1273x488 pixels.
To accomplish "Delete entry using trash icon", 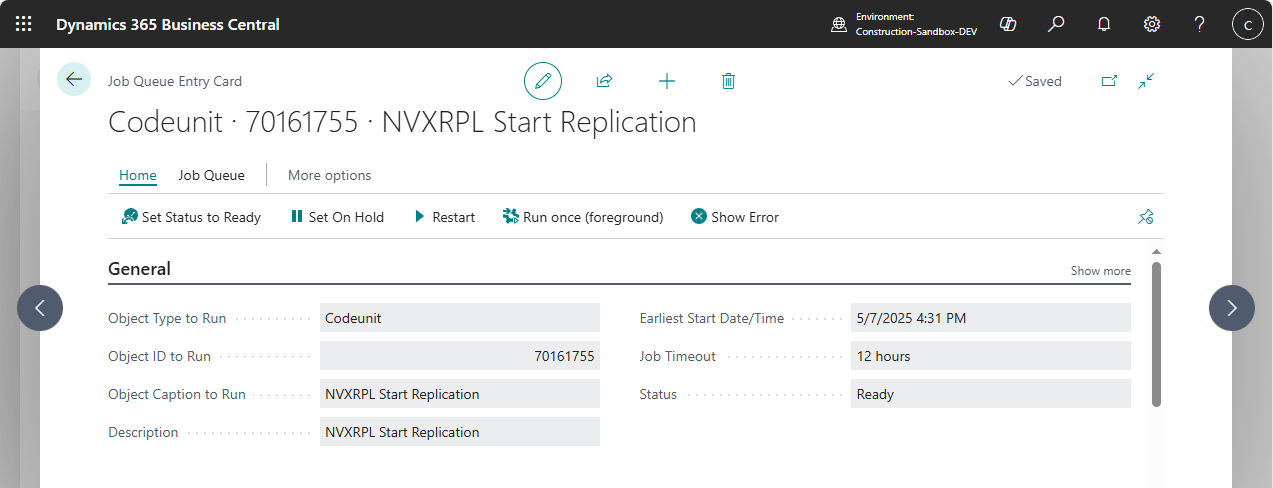I will pos(728,81).
